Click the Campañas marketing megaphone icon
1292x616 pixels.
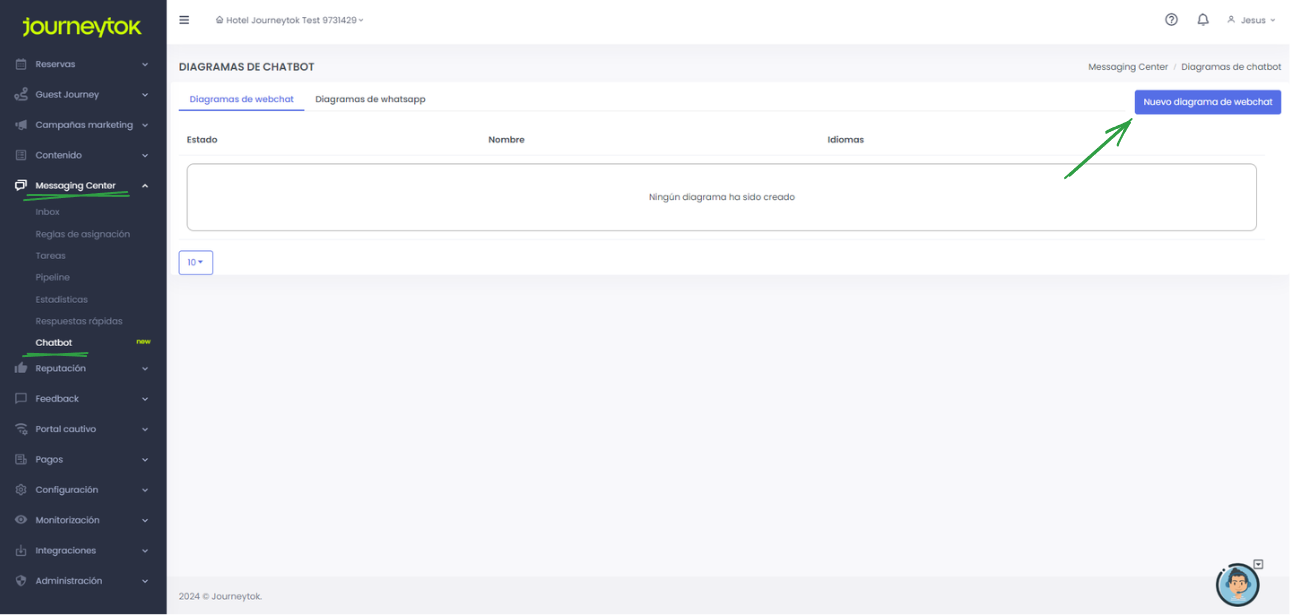coord(21,125)
